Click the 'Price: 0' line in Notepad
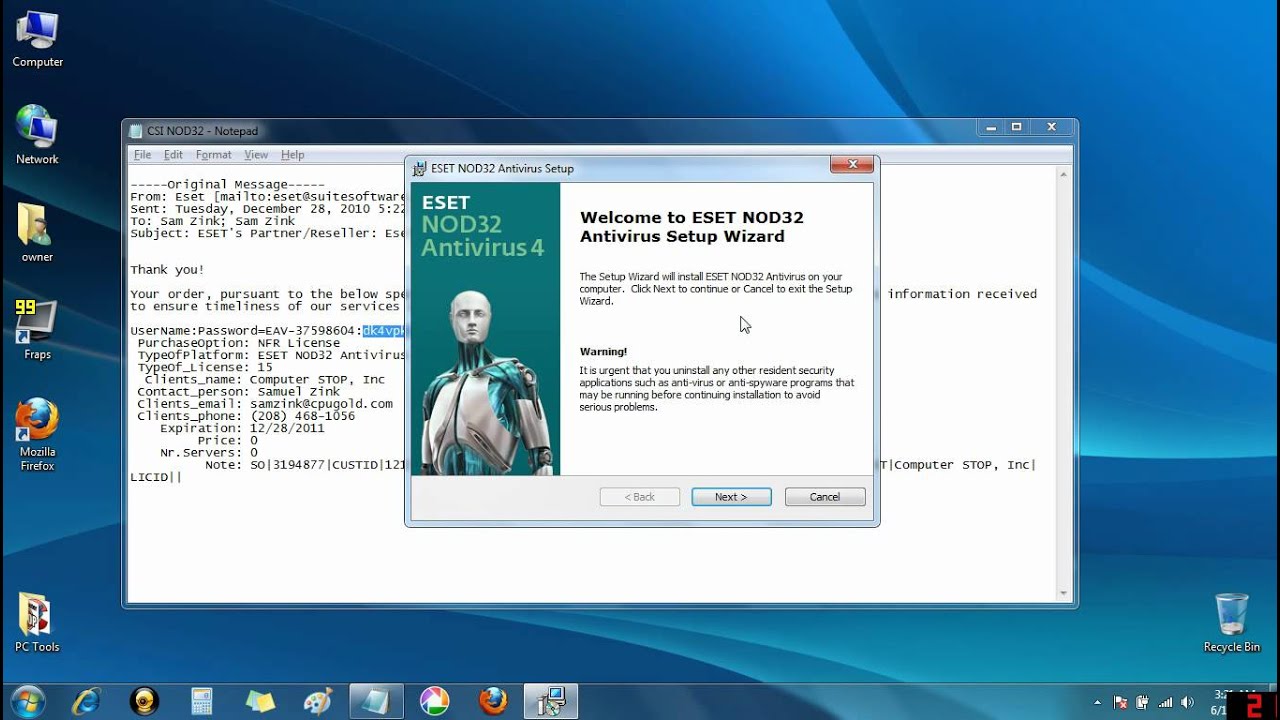The height and width of the screenshot is (720, 1280). point(227,440)
